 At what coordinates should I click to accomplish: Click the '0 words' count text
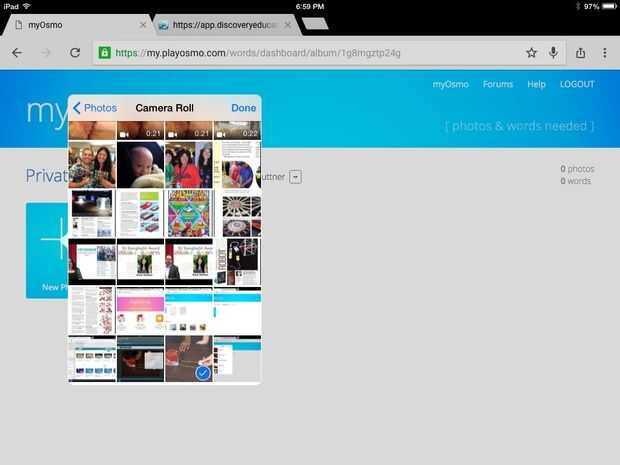pos(575,181)
